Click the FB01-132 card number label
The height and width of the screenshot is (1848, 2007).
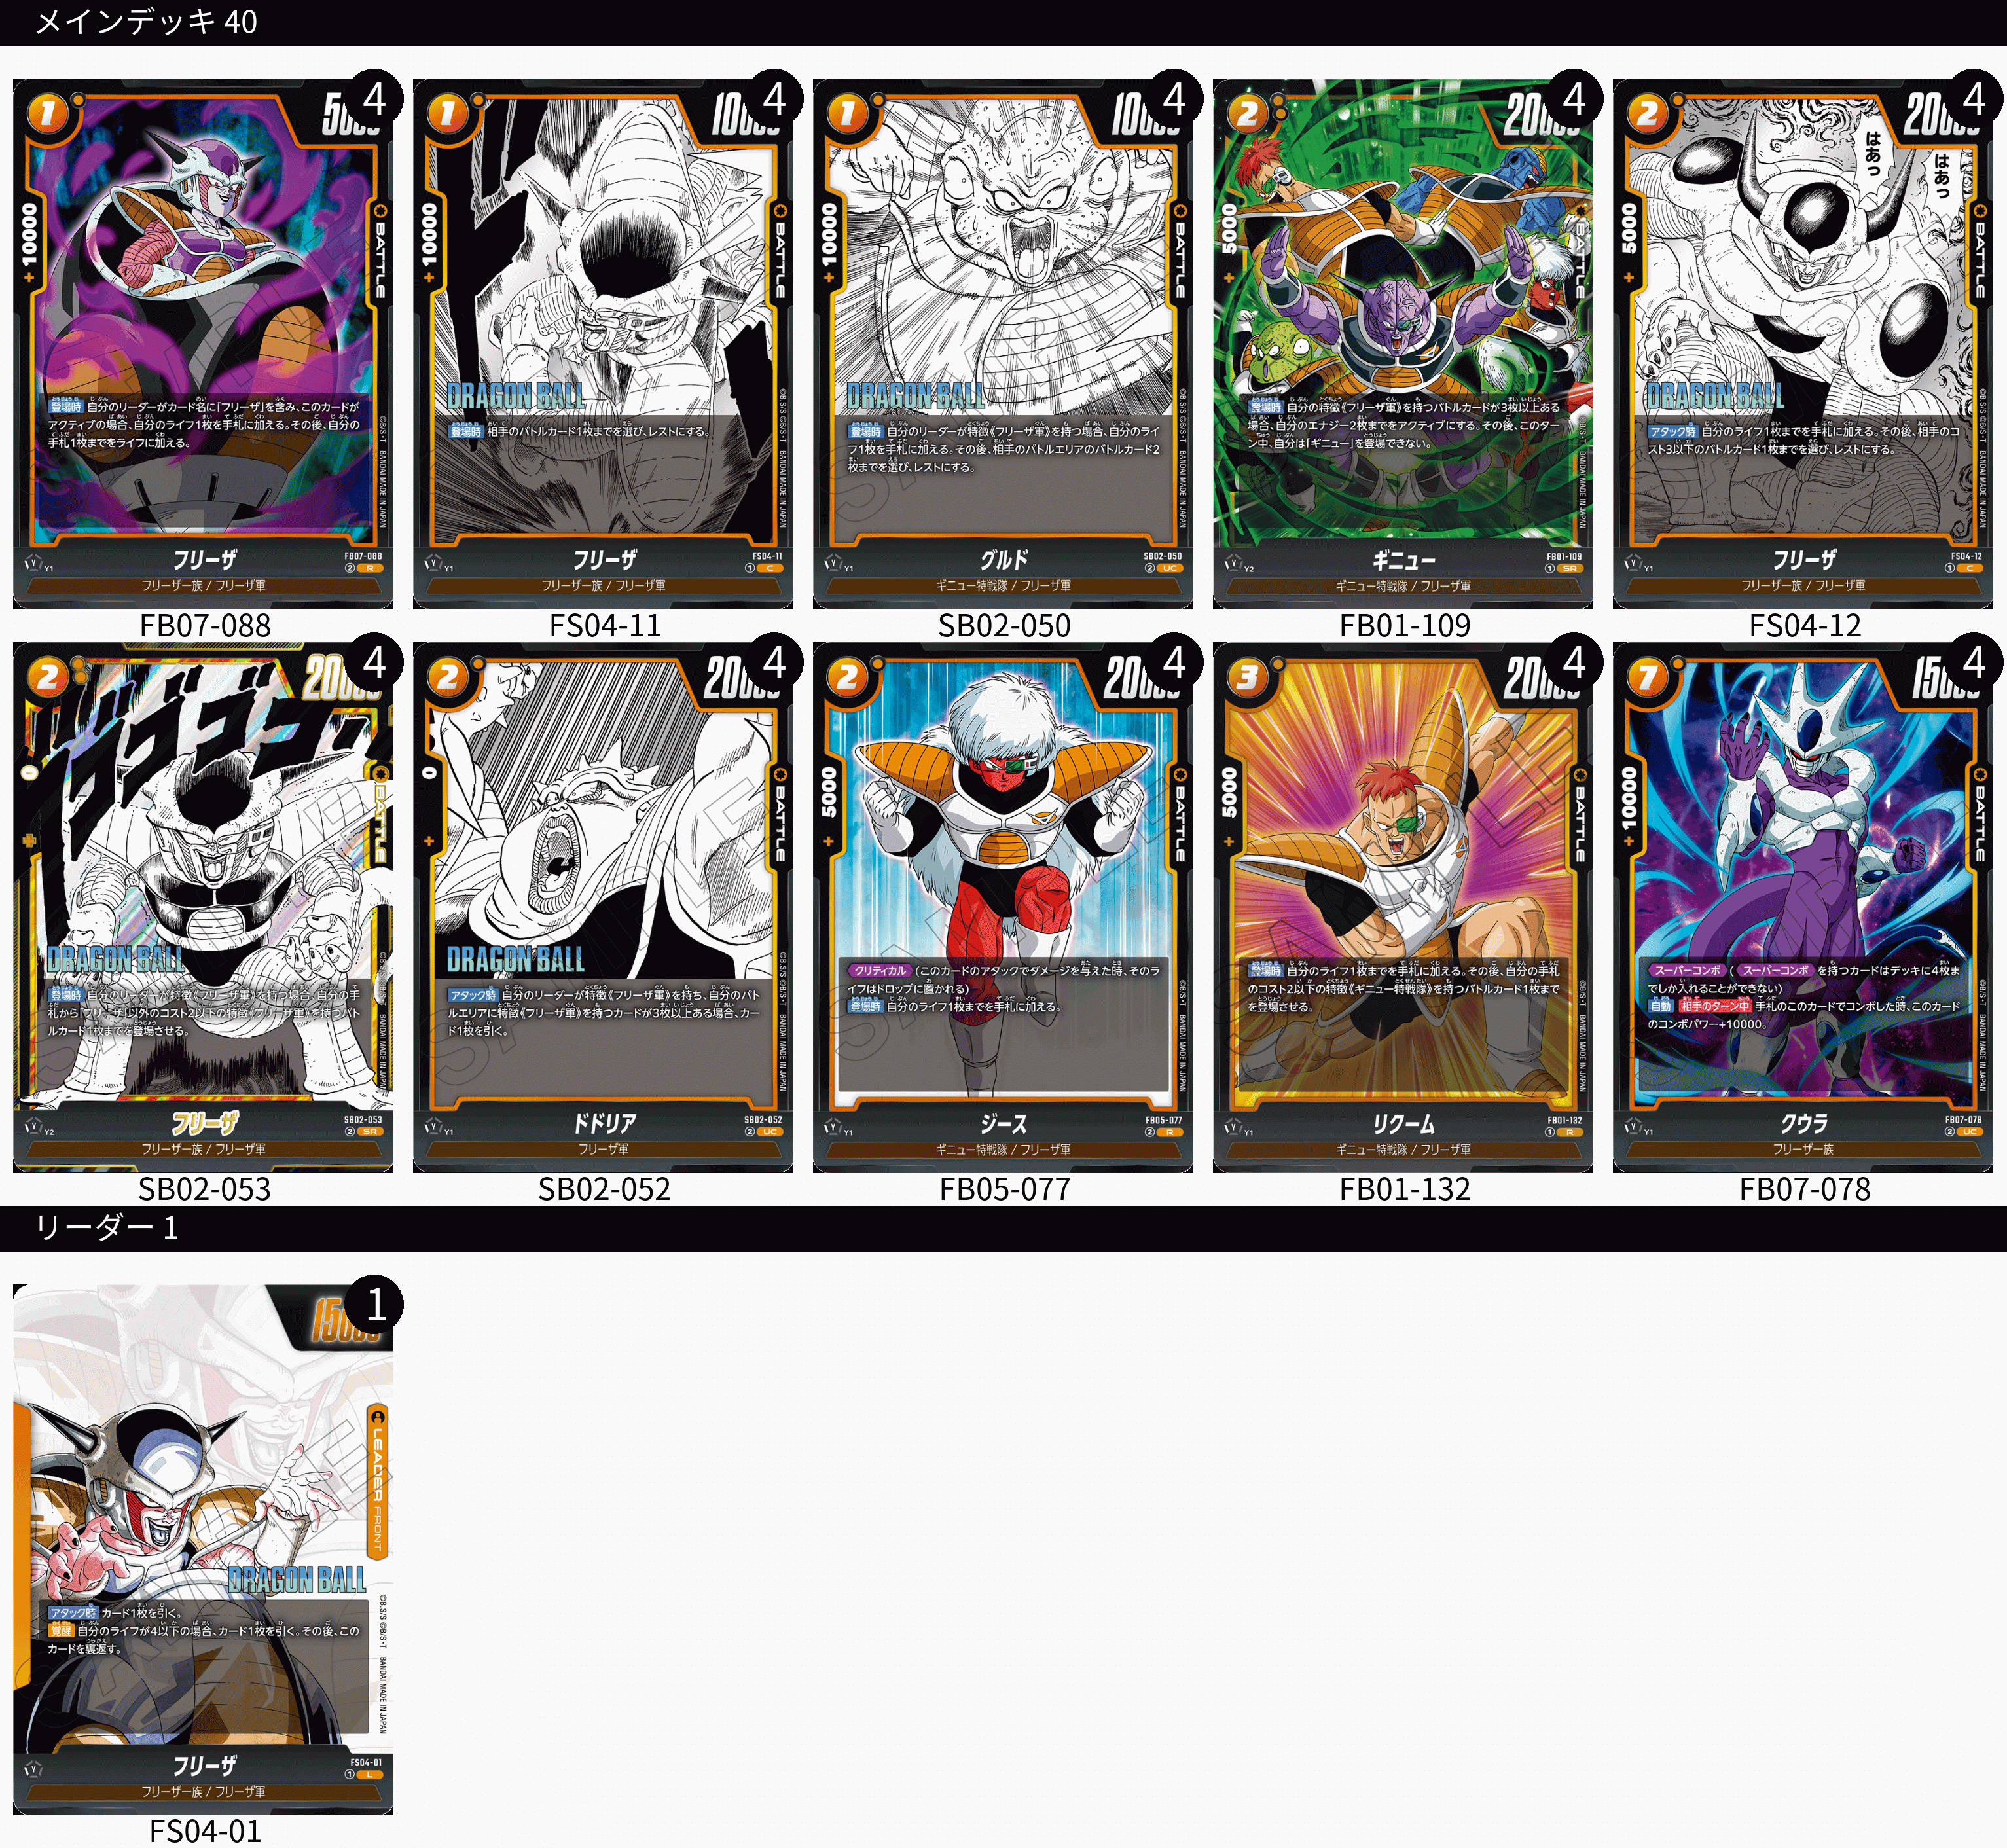(1404, 1189)
